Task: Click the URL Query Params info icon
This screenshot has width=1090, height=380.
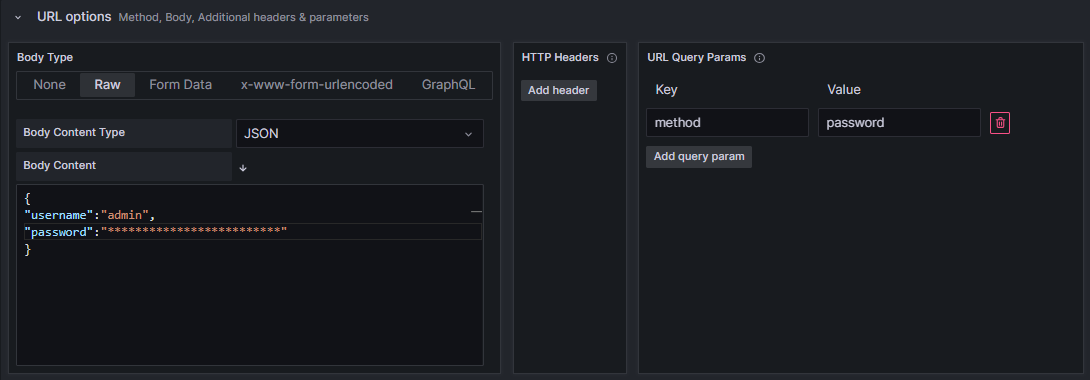Action: (x=760, y=58)
